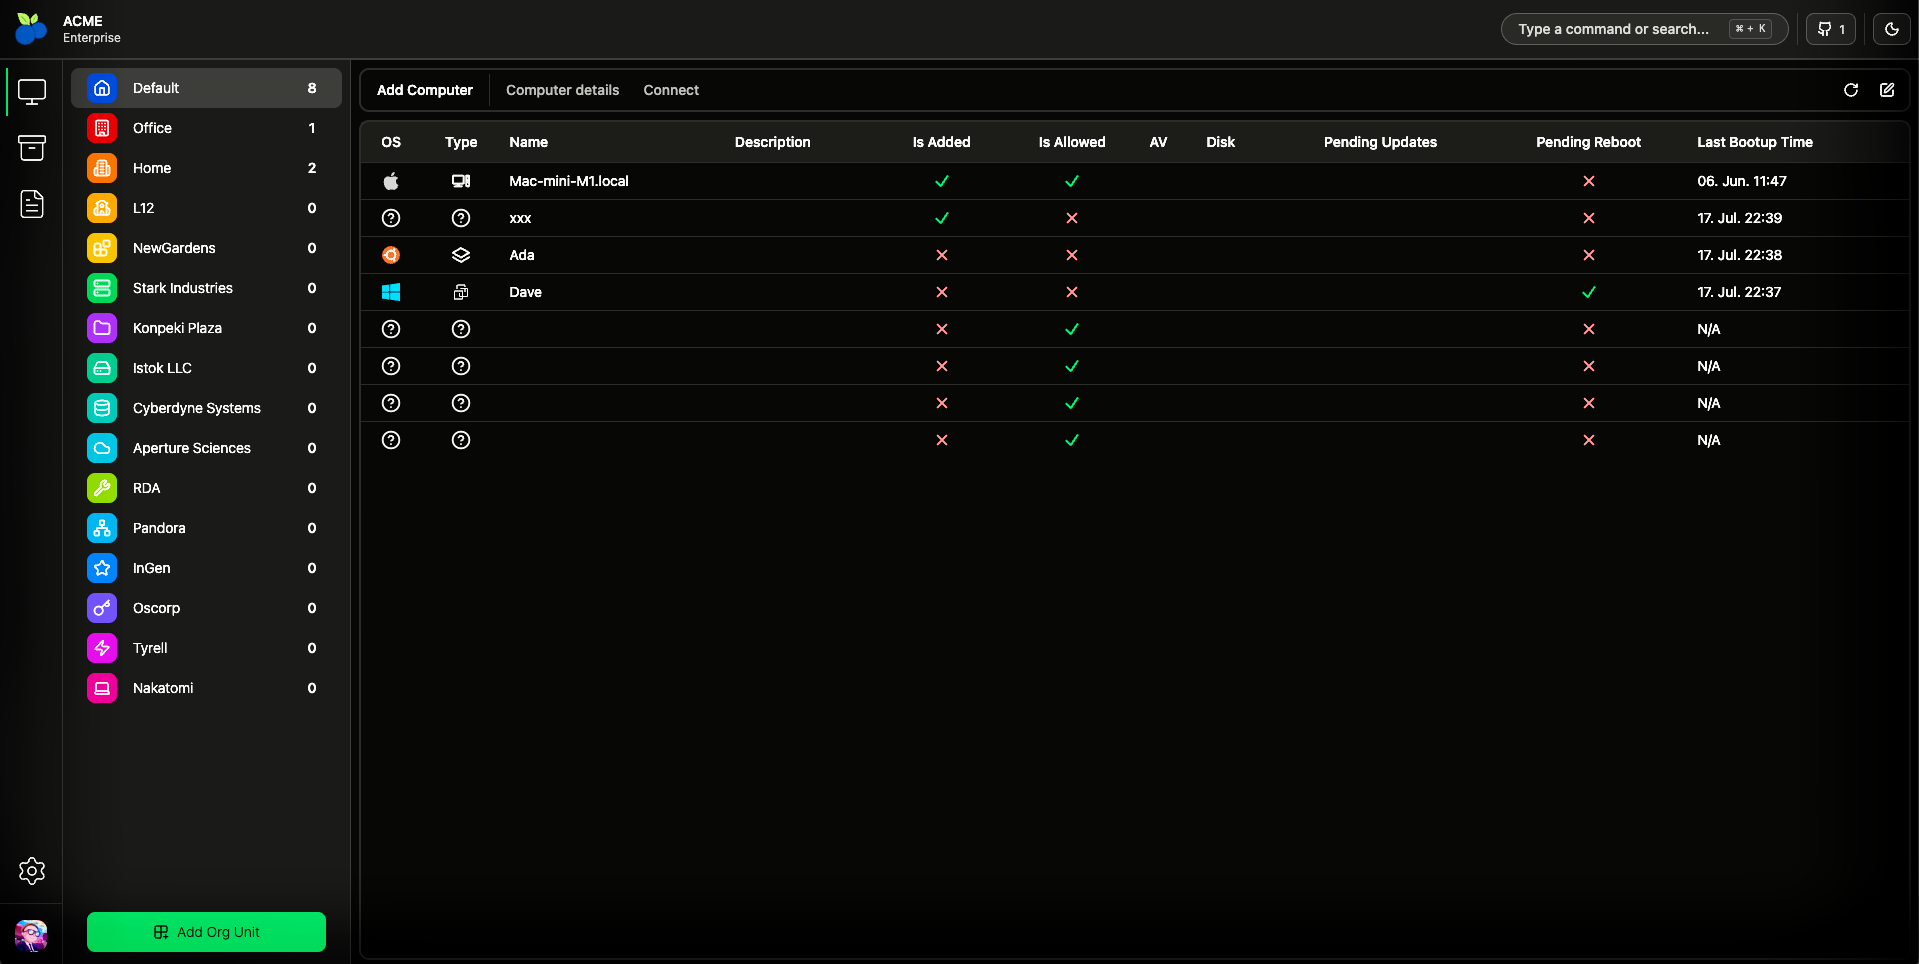Select the Stark Industries org unit
Image resolution: width=1919 pixels, height=964 pixels.
(206, 288)
